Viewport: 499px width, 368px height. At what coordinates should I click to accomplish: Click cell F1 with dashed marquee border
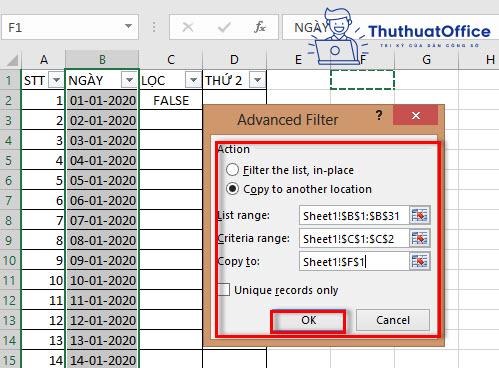(x=362, y=80)
